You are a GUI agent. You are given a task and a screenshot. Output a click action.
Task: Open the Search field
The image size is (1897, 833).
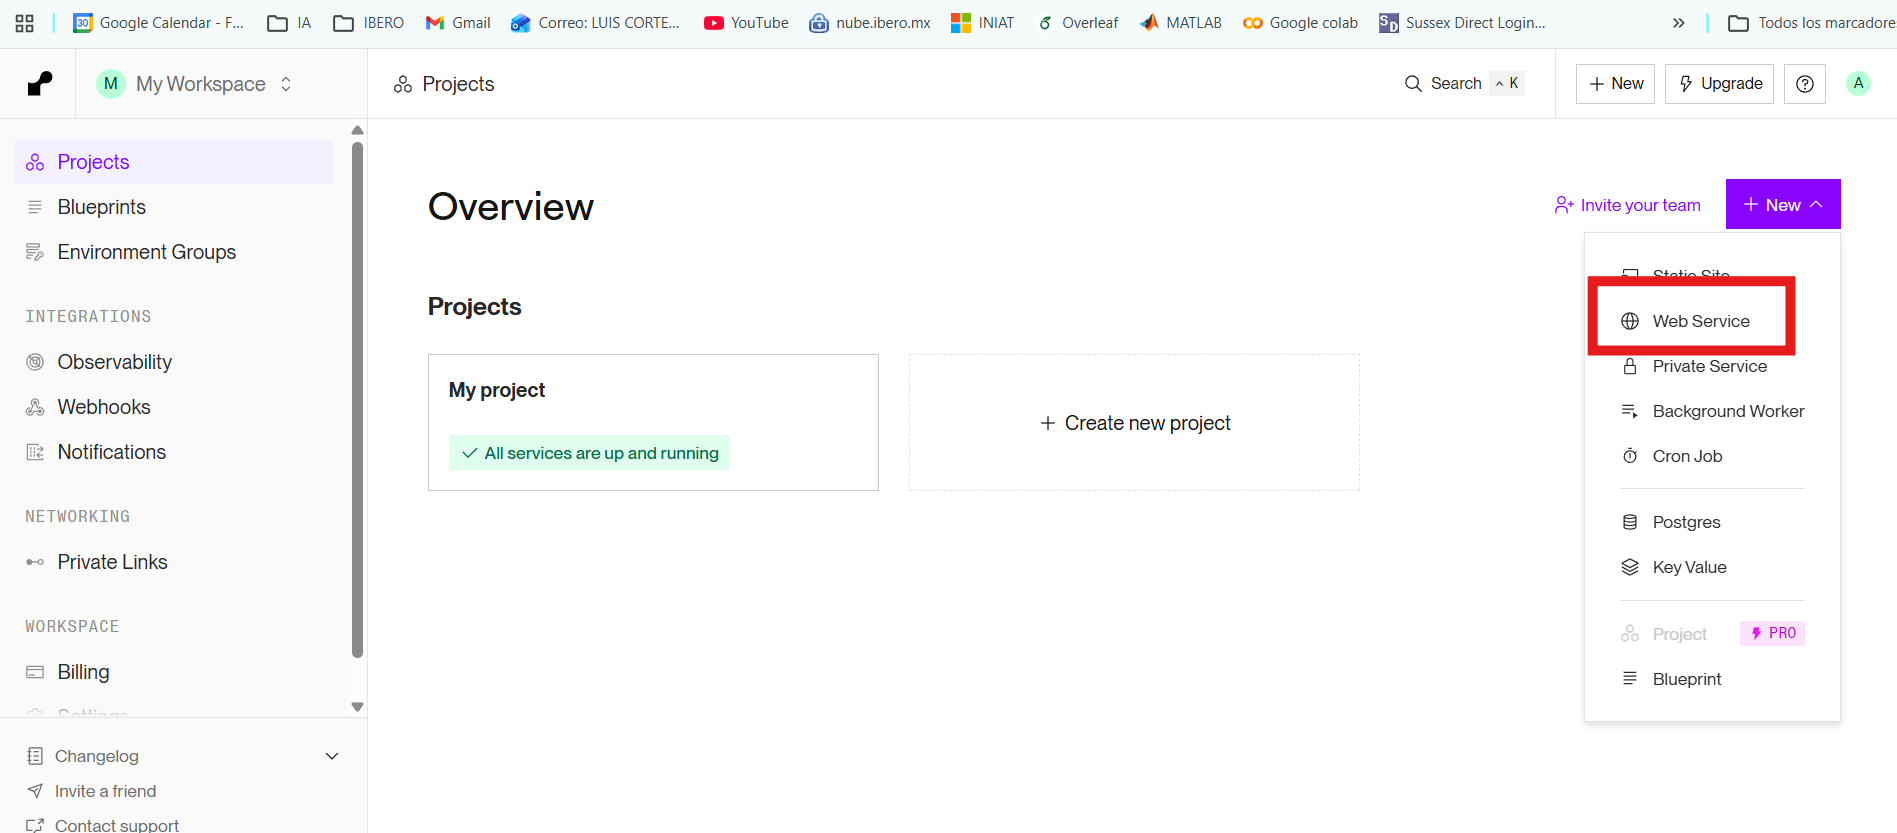point(1464,84)
